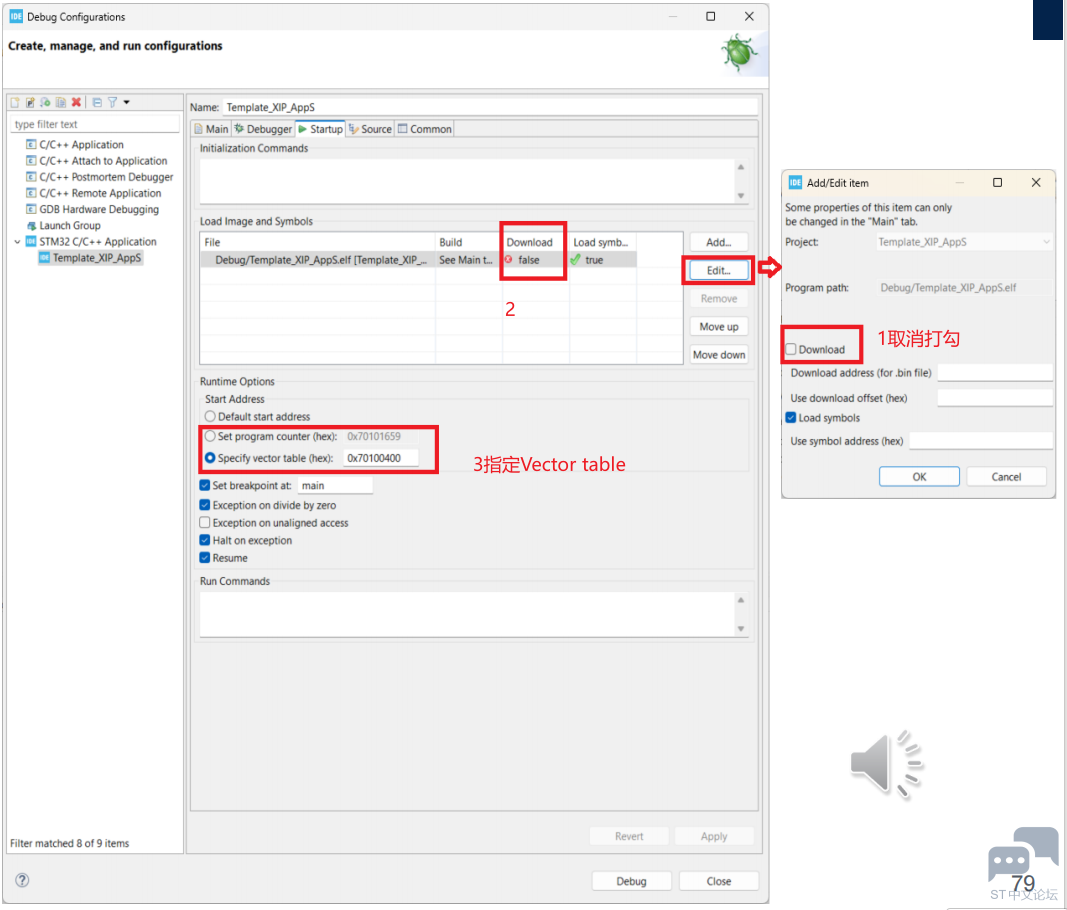Image resolution: width=1067 pixels, height=910 pixels.
Task: Switch to the Common tab
Action: (x=425, y=129)
